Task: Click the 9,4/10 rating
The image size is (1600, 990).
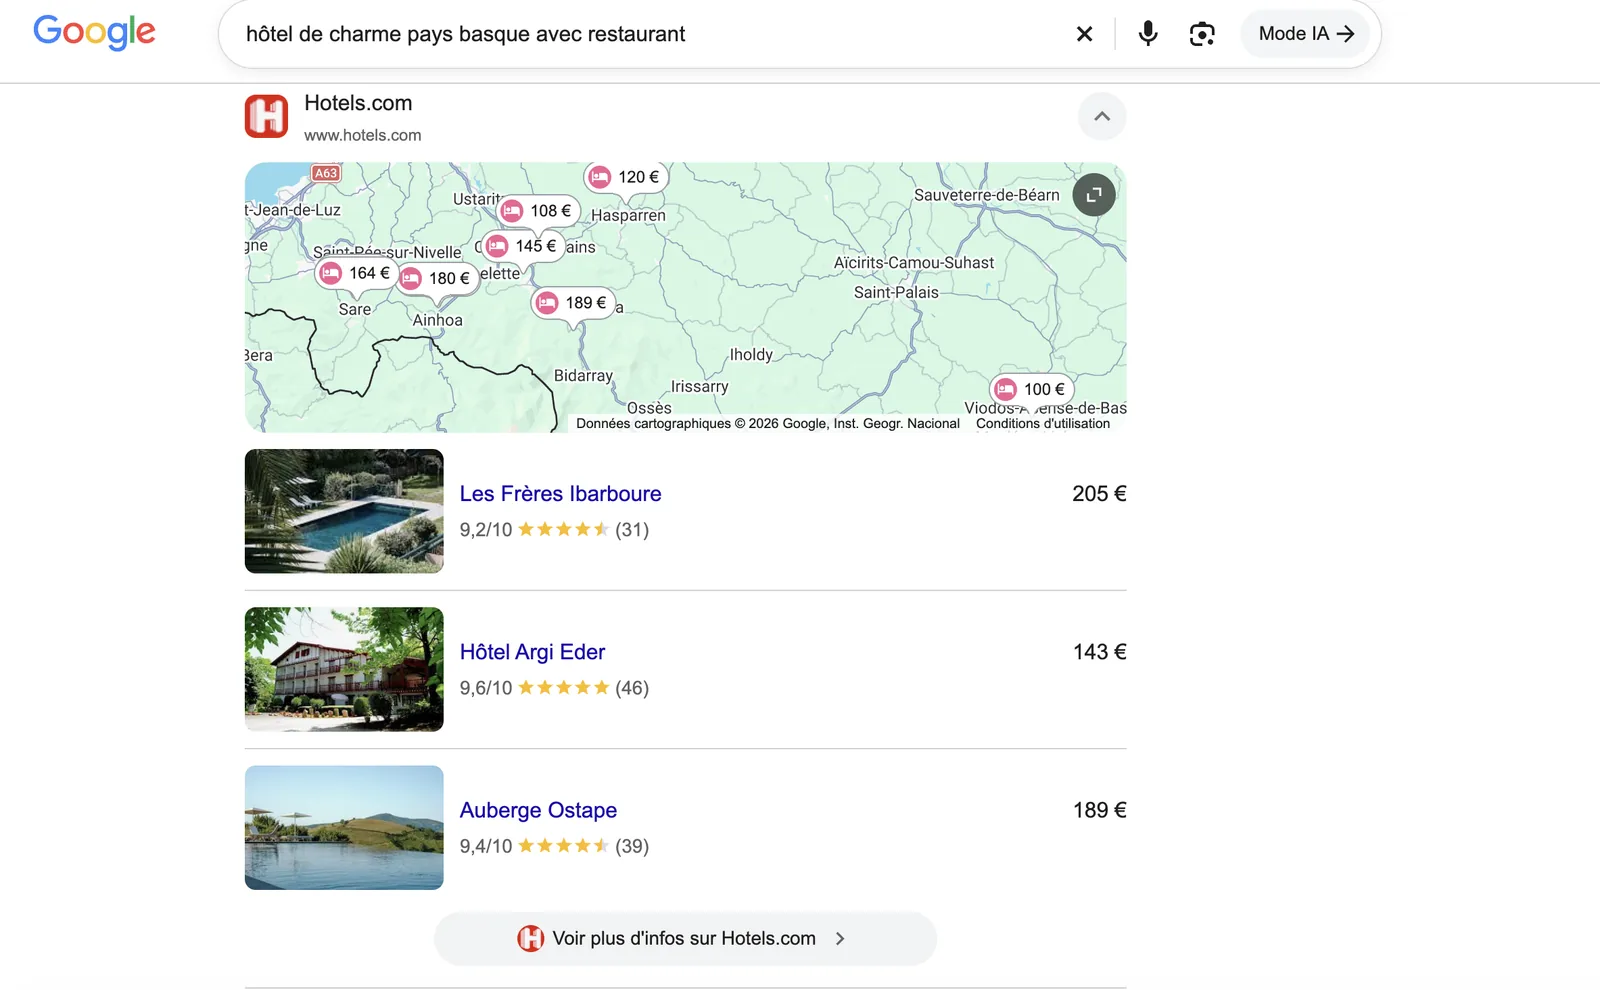Action: (x=486, y=846)
